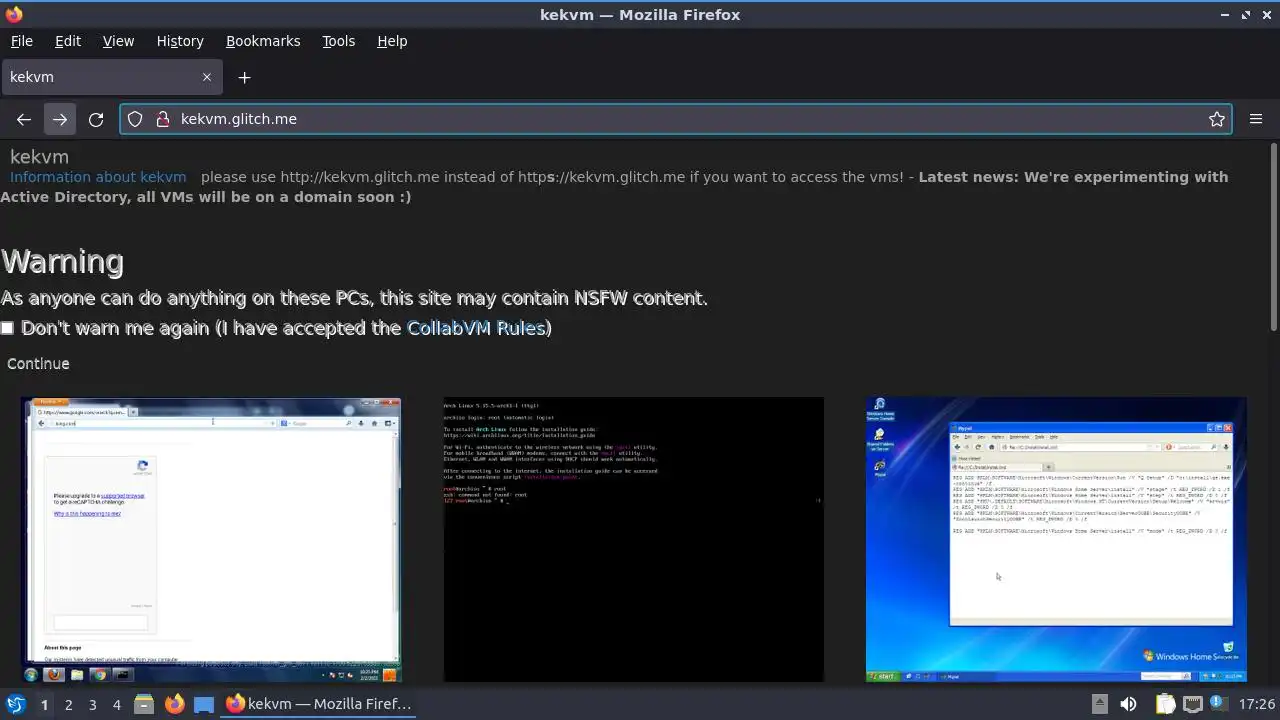
Task: Select the kekvm browser tab
Action: tap(111, 77)
